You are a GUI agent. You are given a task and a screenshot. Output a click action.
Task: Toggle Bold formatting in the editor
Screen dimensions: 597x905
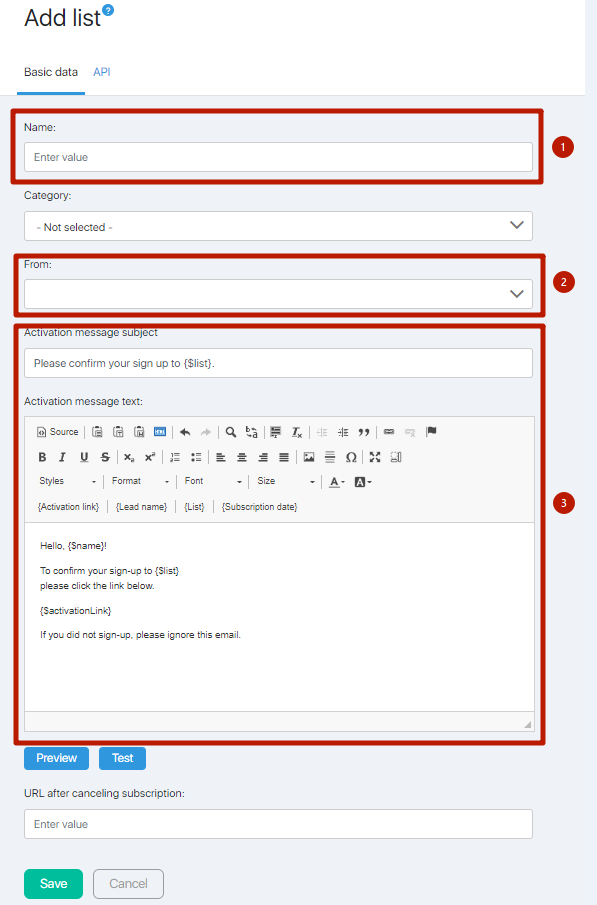point(42,457)
